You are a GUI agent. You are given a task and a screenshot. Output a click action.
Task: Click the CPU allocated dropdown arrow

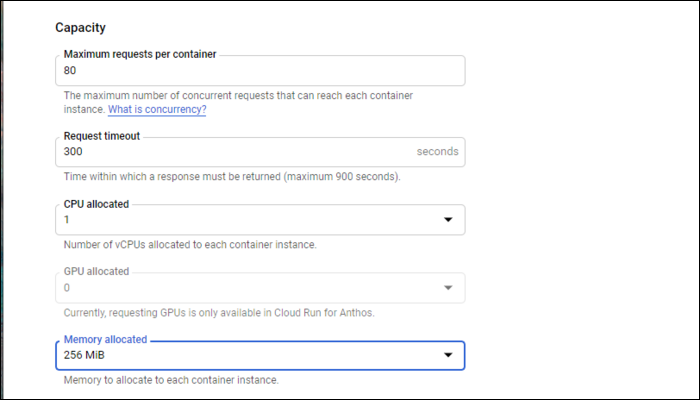click(x=447, y=220)
